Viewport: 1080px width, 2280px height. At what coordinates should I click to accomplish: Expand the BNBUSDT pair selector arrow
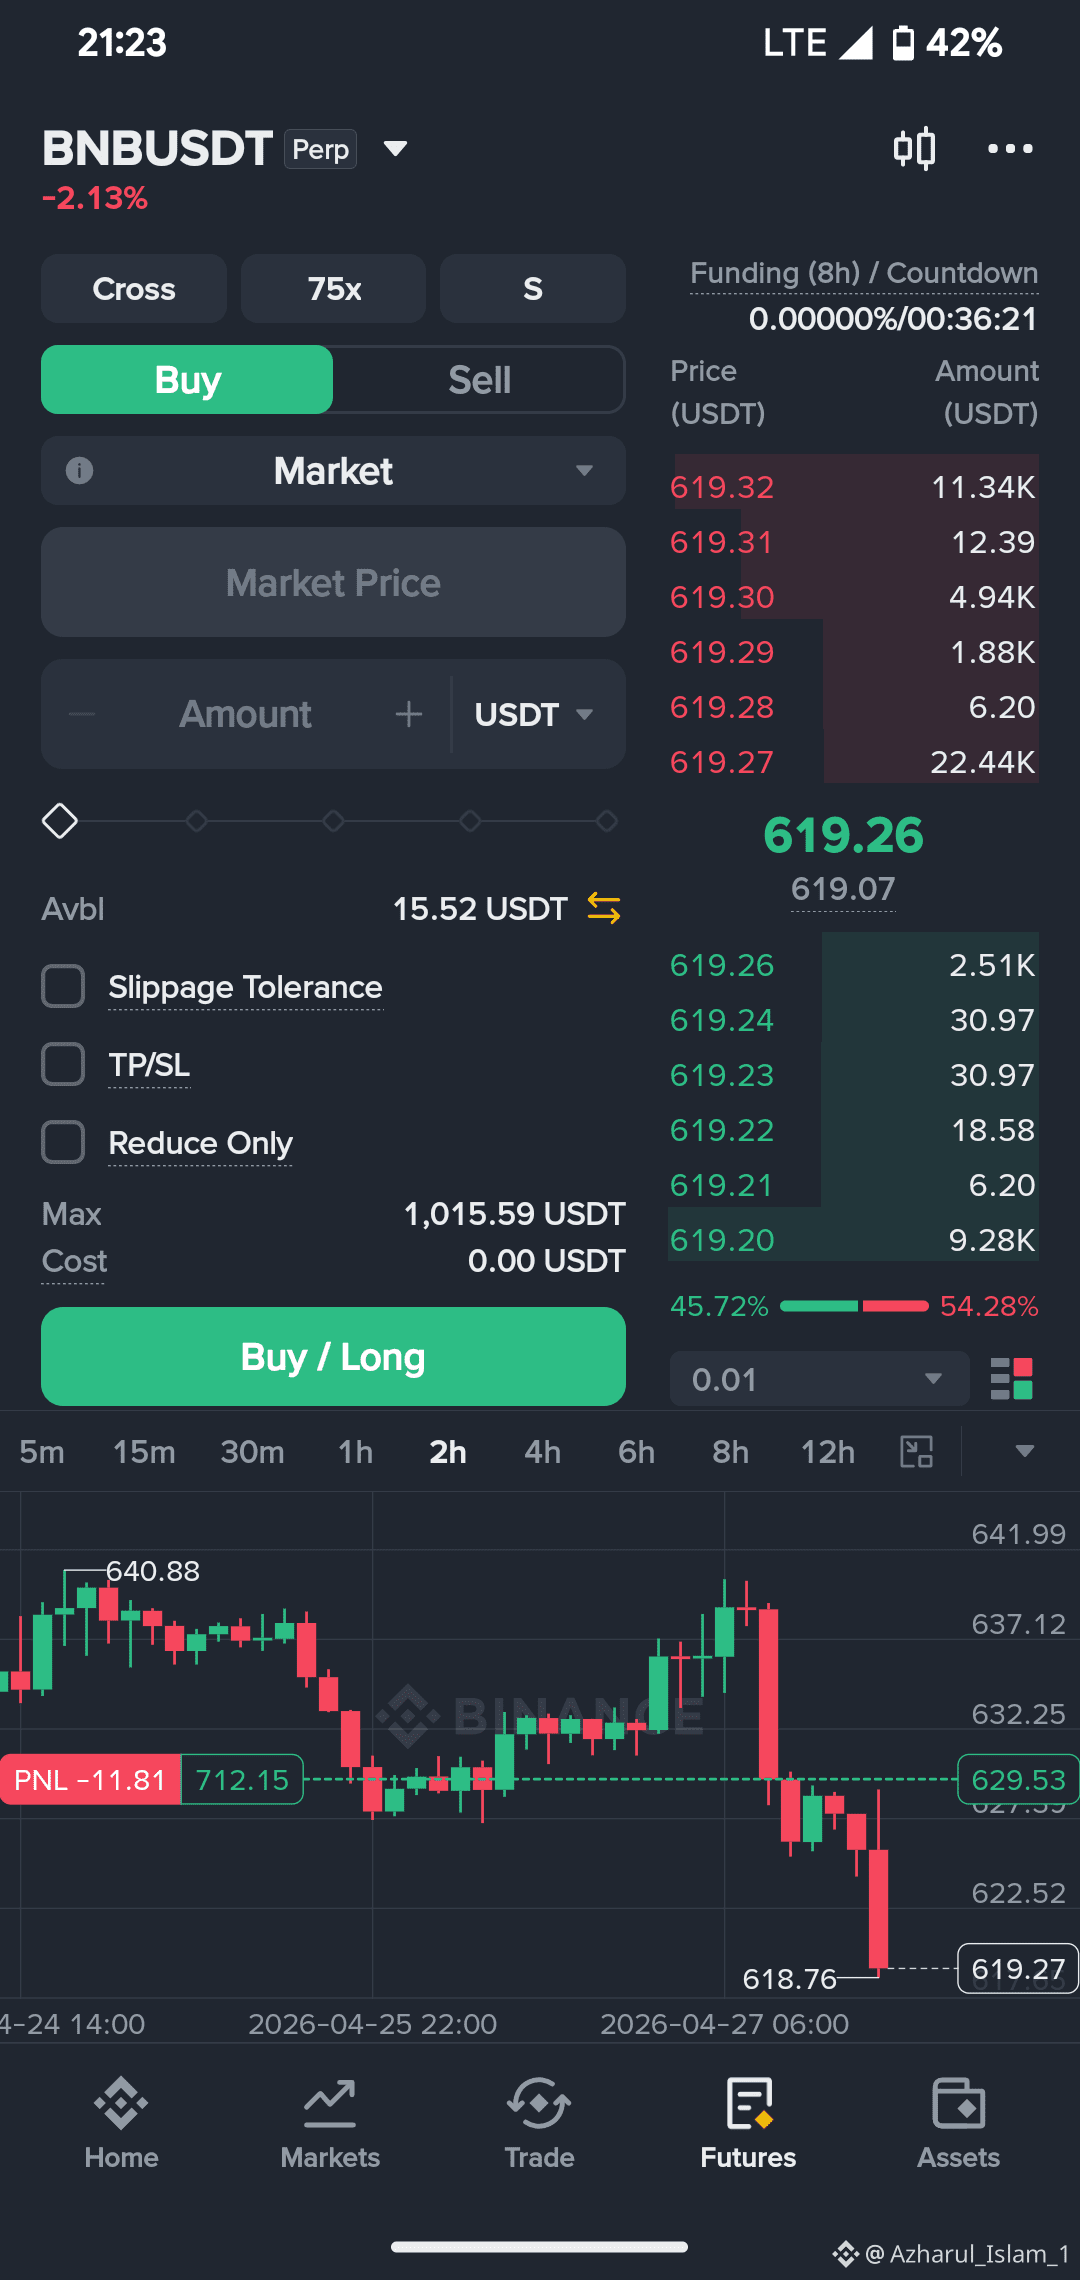(396, 149)
